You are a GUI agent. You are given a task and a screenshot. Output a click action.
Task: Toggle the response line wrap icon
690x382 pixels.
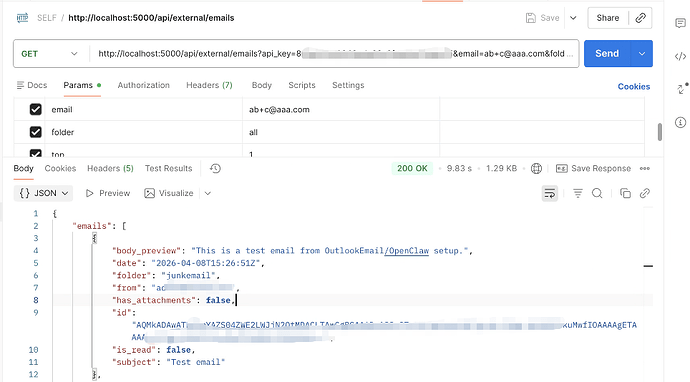pyautogui.click(x=550, y=193)
